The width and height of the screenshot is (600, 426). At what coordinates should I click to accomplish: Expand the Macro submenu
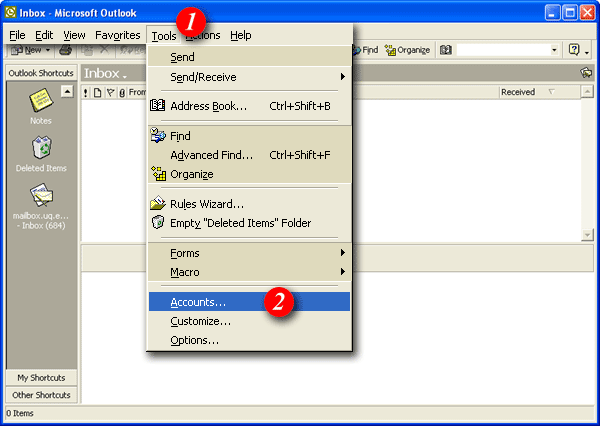(185, 272)
